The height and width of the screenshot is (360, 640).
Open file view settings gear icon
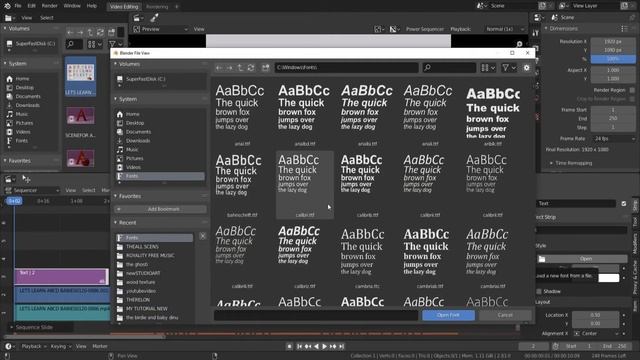point(527,68)
